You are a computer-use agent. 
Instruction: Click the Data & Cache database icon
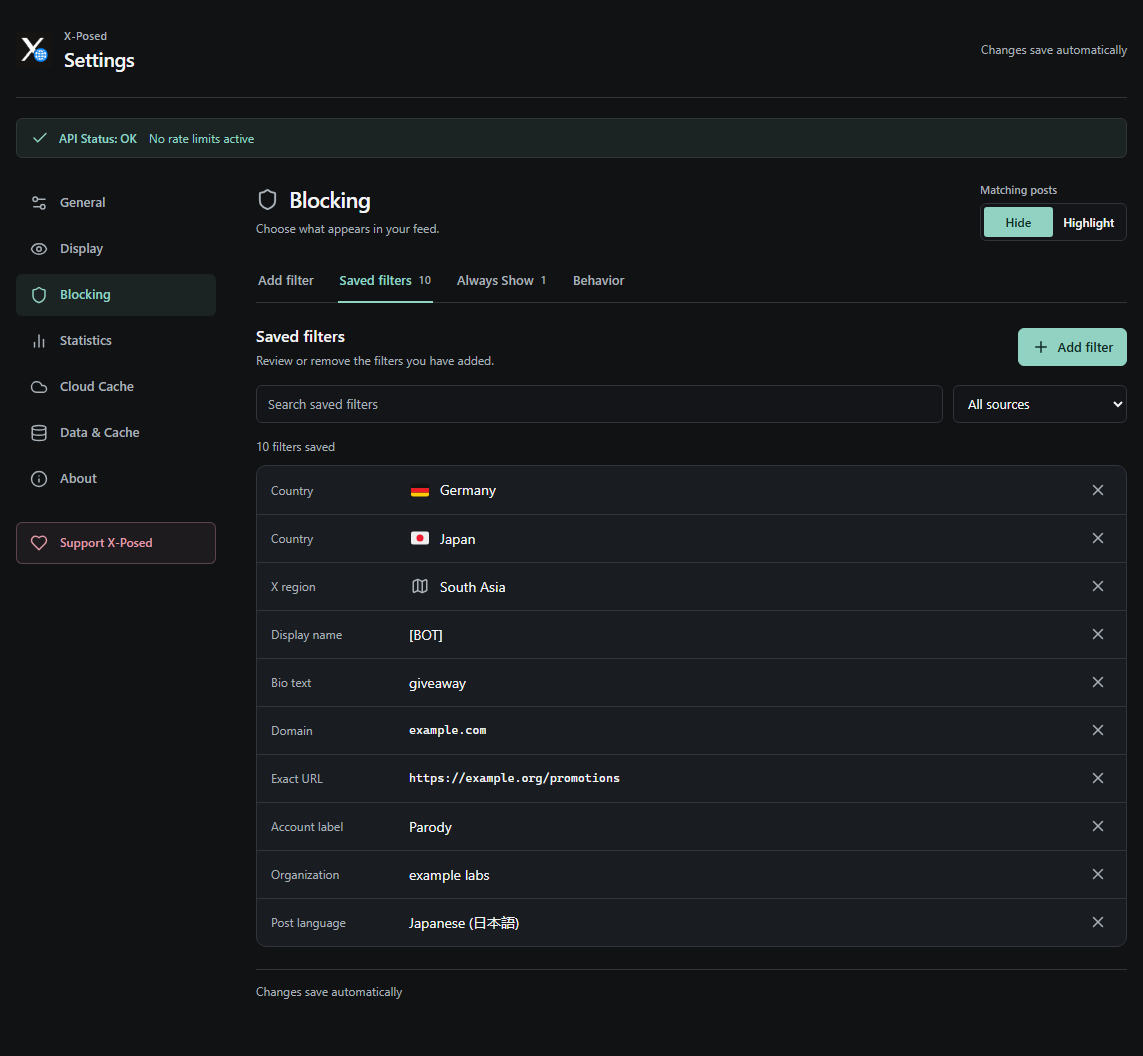click(39, 432)
